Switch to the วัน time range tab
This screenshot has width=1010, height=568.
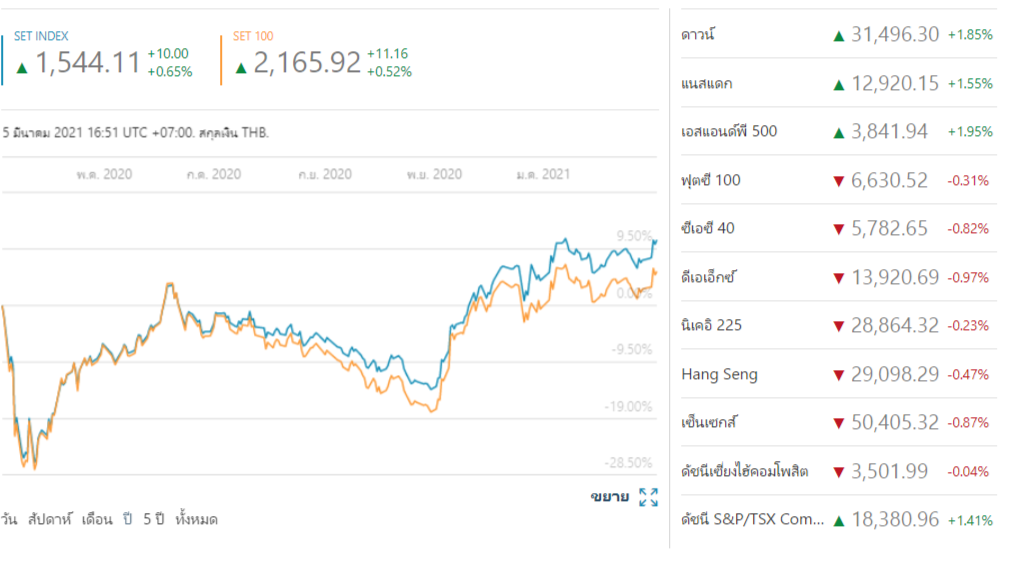[x=9, y=520]
